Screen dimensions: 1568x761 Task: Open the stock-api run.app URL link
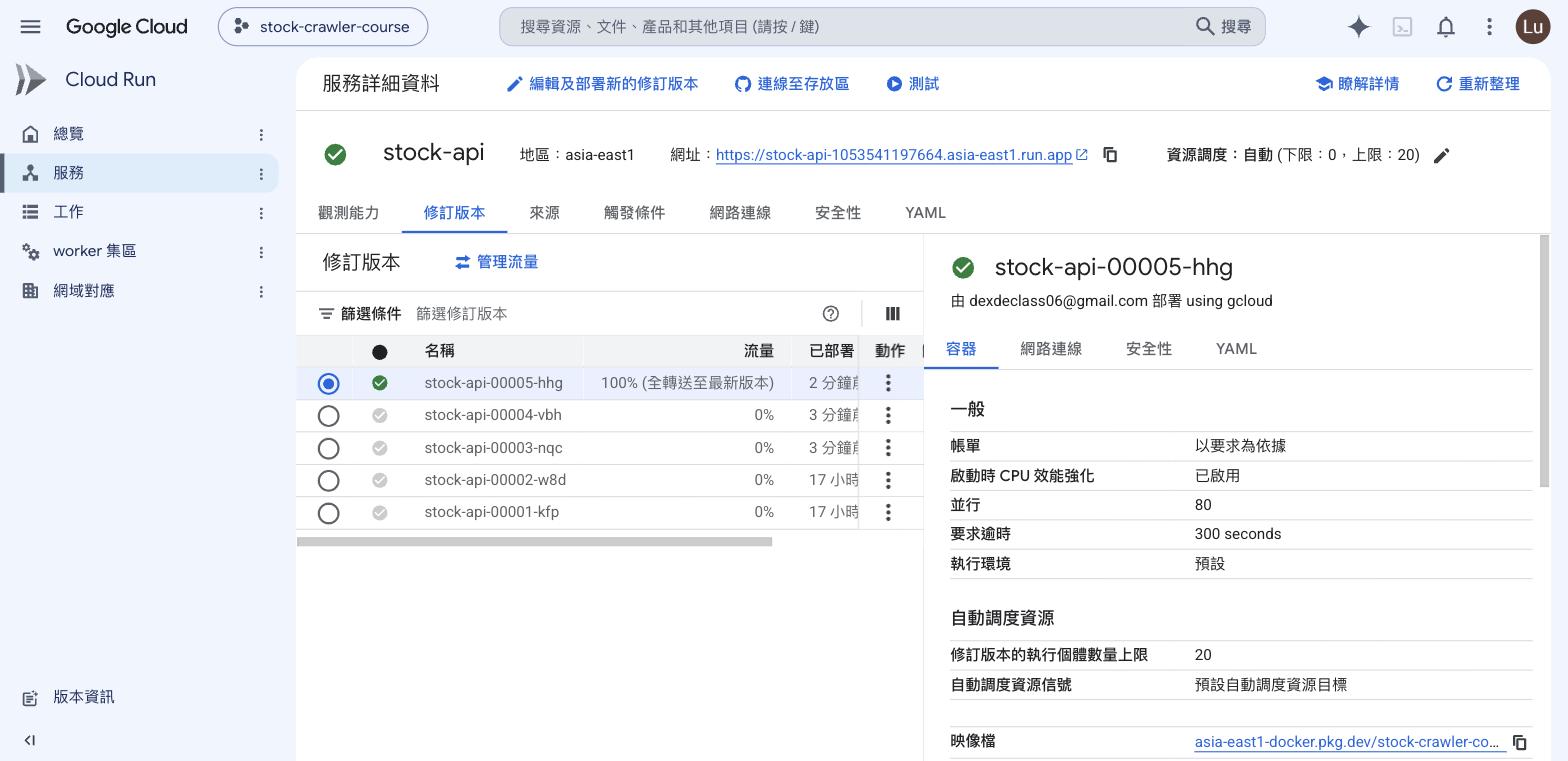tap(894, 155)
